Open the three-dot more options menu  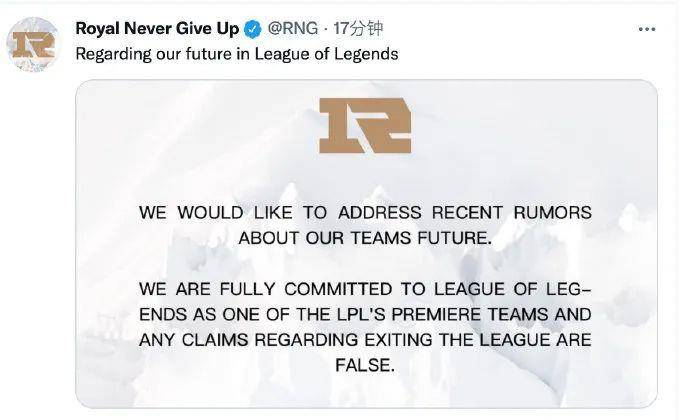click(x=646, y=29)
